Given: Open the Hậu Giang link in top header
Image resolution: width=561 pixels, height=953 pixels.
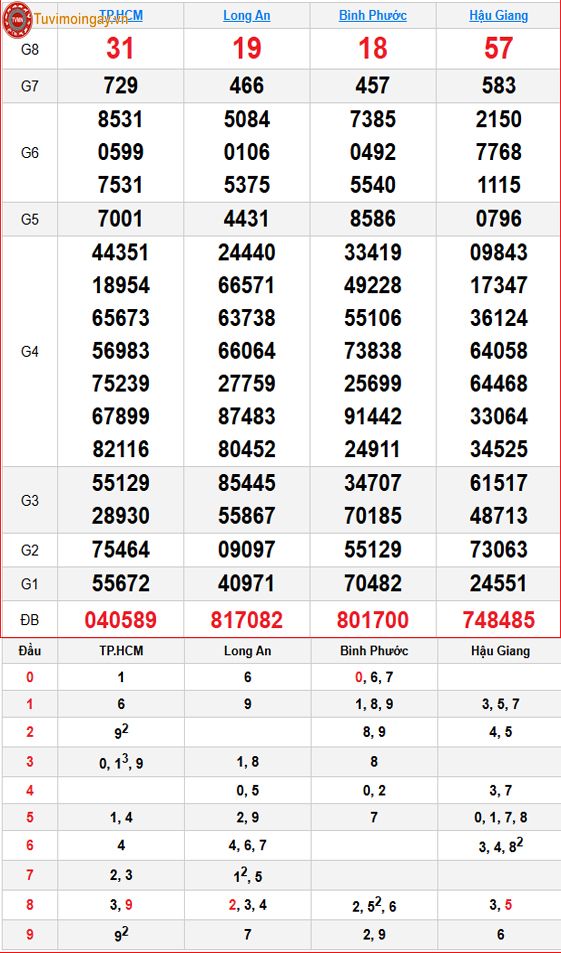Looking at the screenshot, I should click(498, 15).
